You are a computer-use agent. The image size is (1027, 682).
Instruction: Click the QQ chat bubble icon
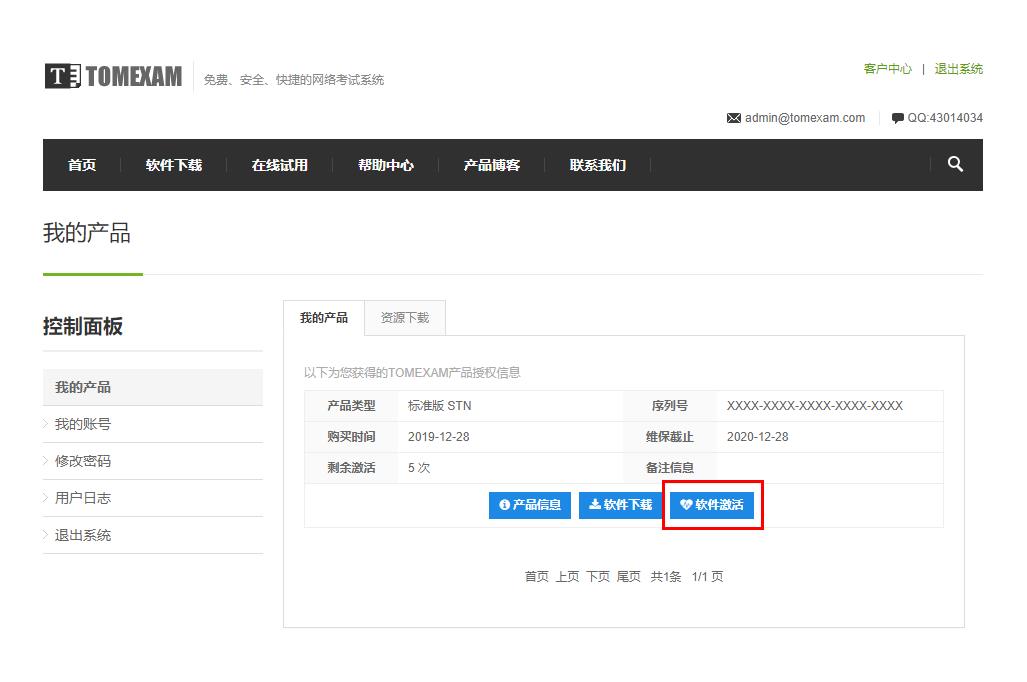[897, 118]
